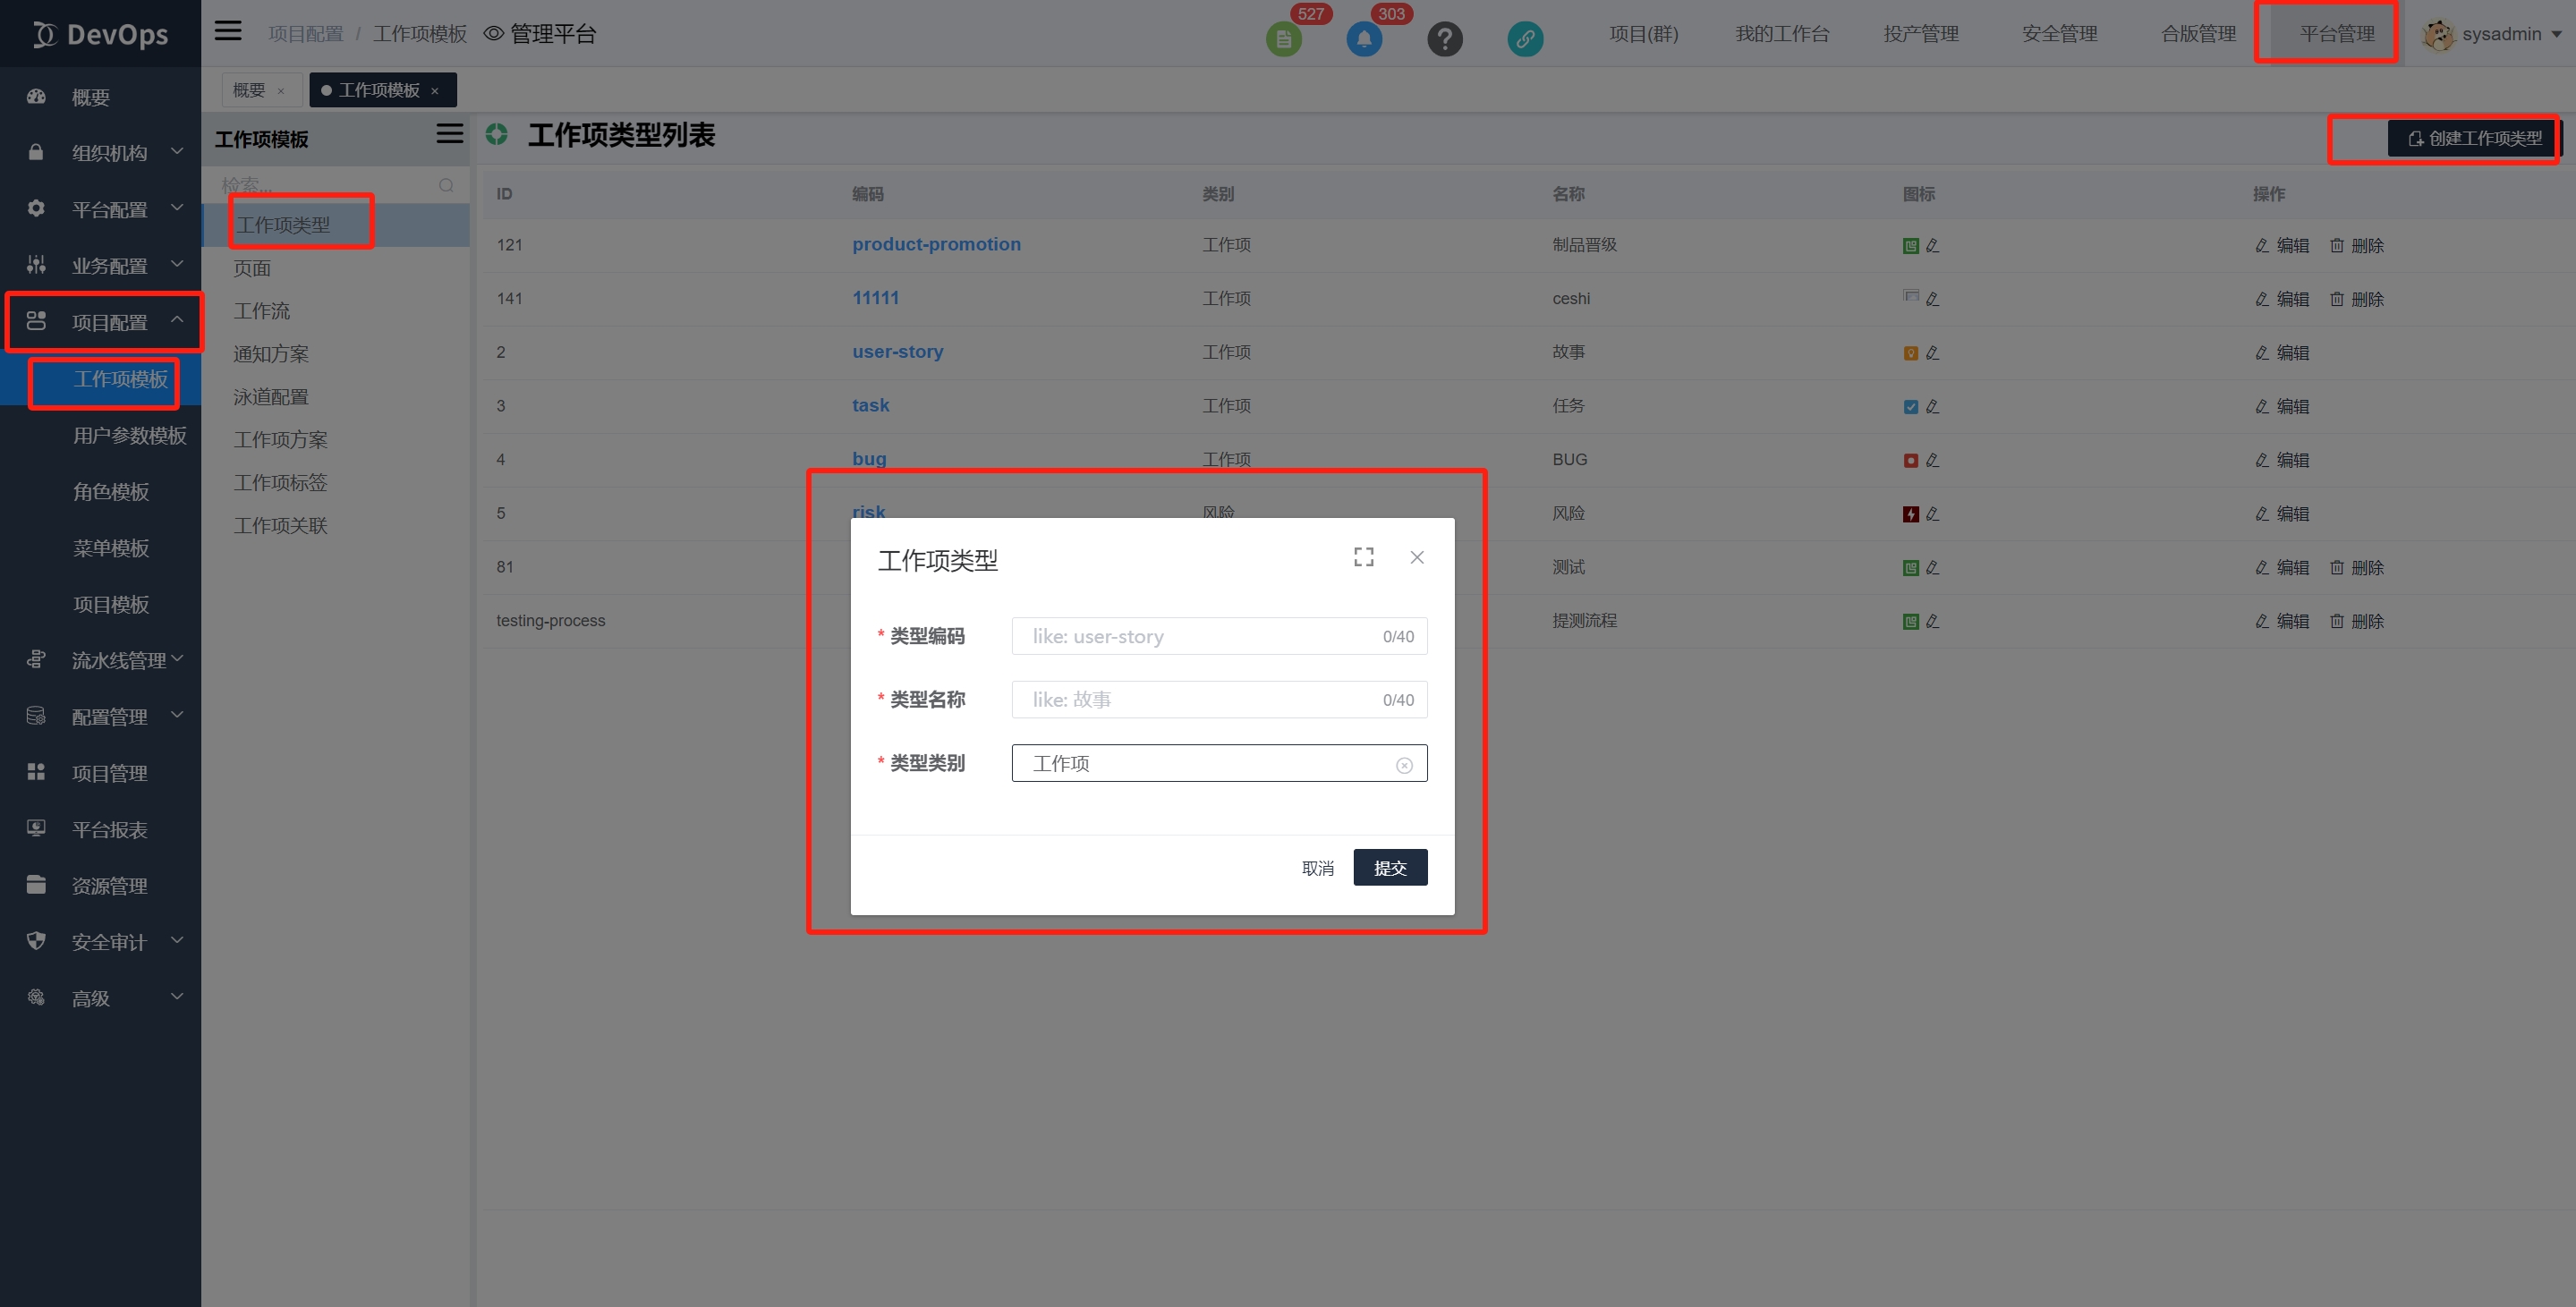Click the hamburger menu beside breadcrumb
Screen dimensions: 2576x1307
pos(227,31)
